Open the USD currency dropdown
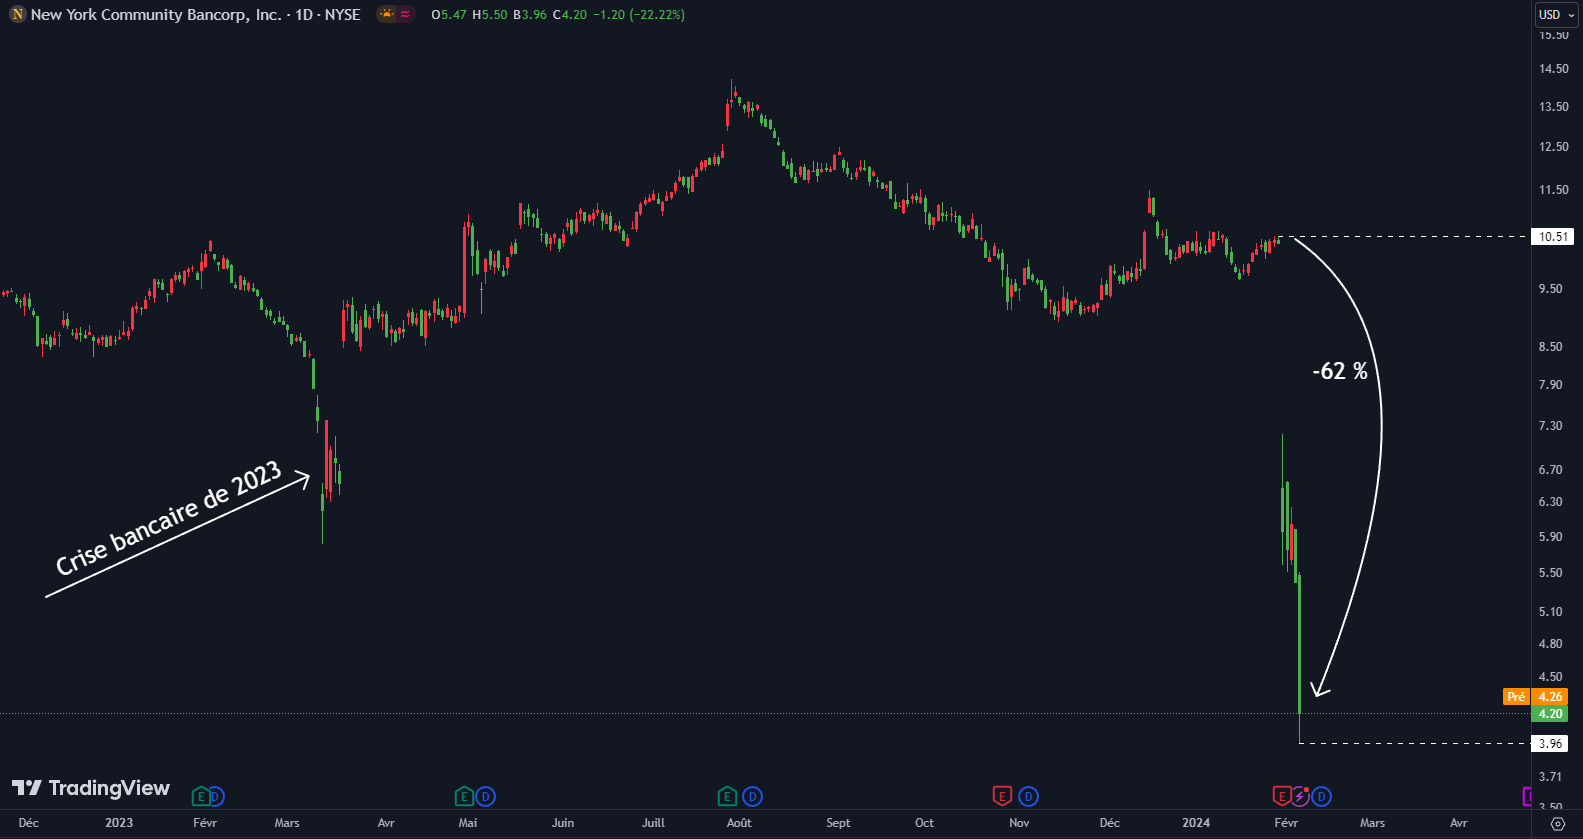1583x839 pixels. click(1556, 15)
